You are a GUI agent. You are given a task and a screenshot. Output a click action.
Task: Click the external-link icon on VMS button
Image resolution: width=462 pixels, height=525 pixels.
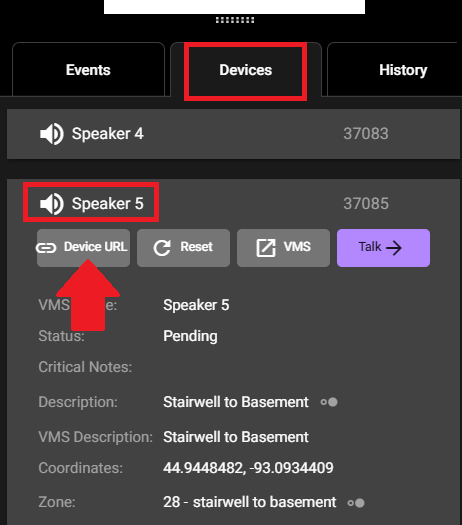point(266,248)
